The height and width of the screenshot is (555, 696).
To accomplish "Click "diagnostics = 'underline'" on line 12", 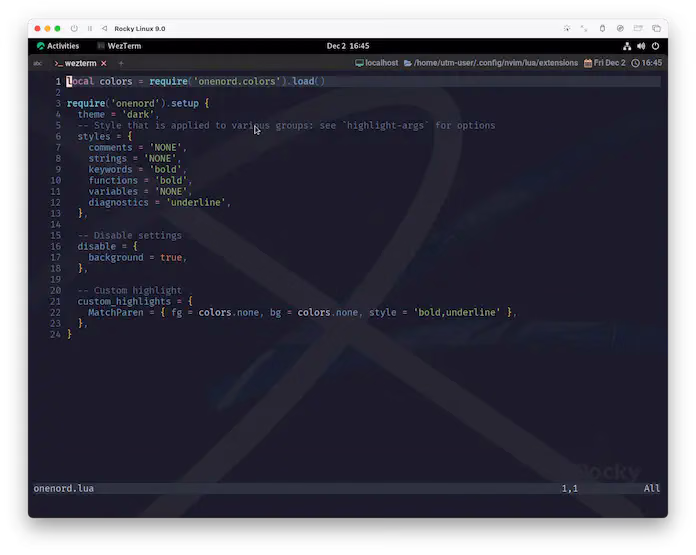I will click(159, 202).
